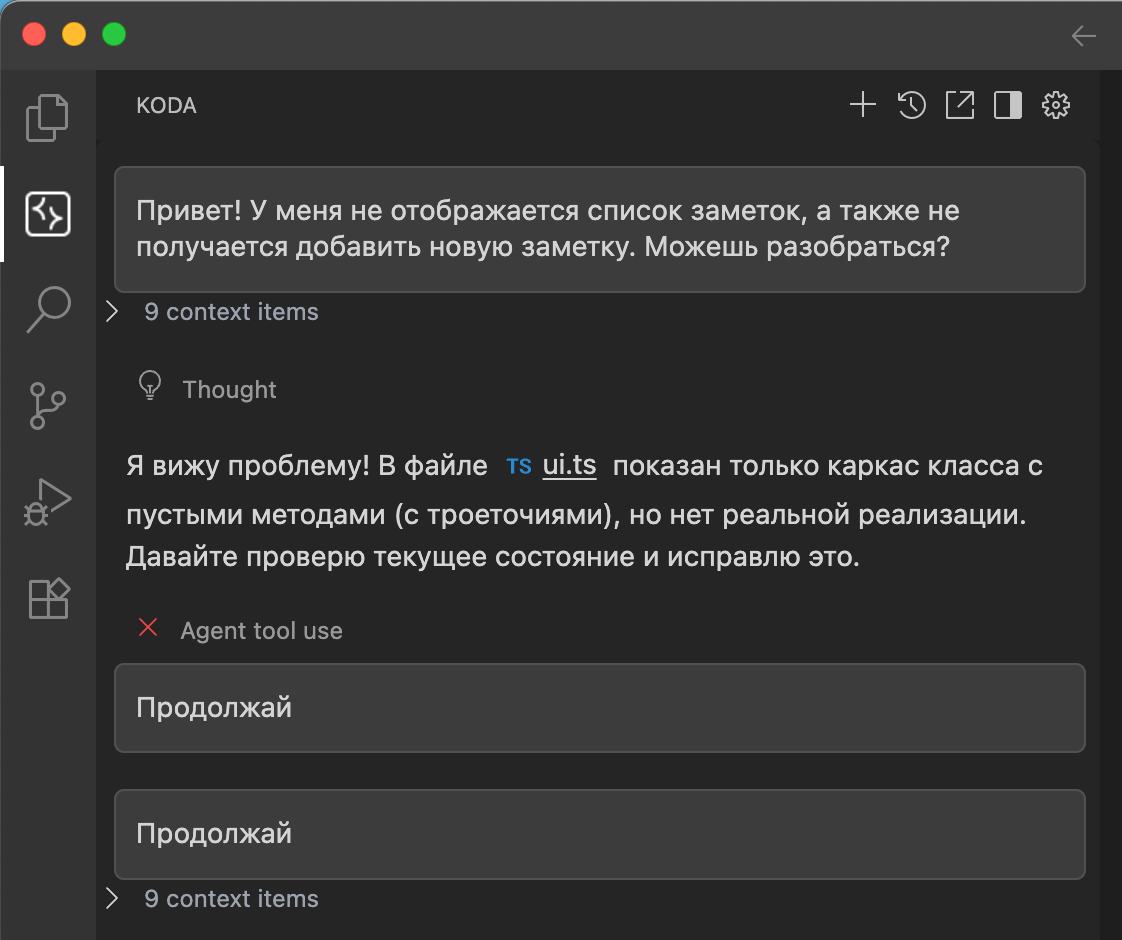Screen dimensions: 1122x940
Task: Select the active KODA chat icon
Action: 46,214
